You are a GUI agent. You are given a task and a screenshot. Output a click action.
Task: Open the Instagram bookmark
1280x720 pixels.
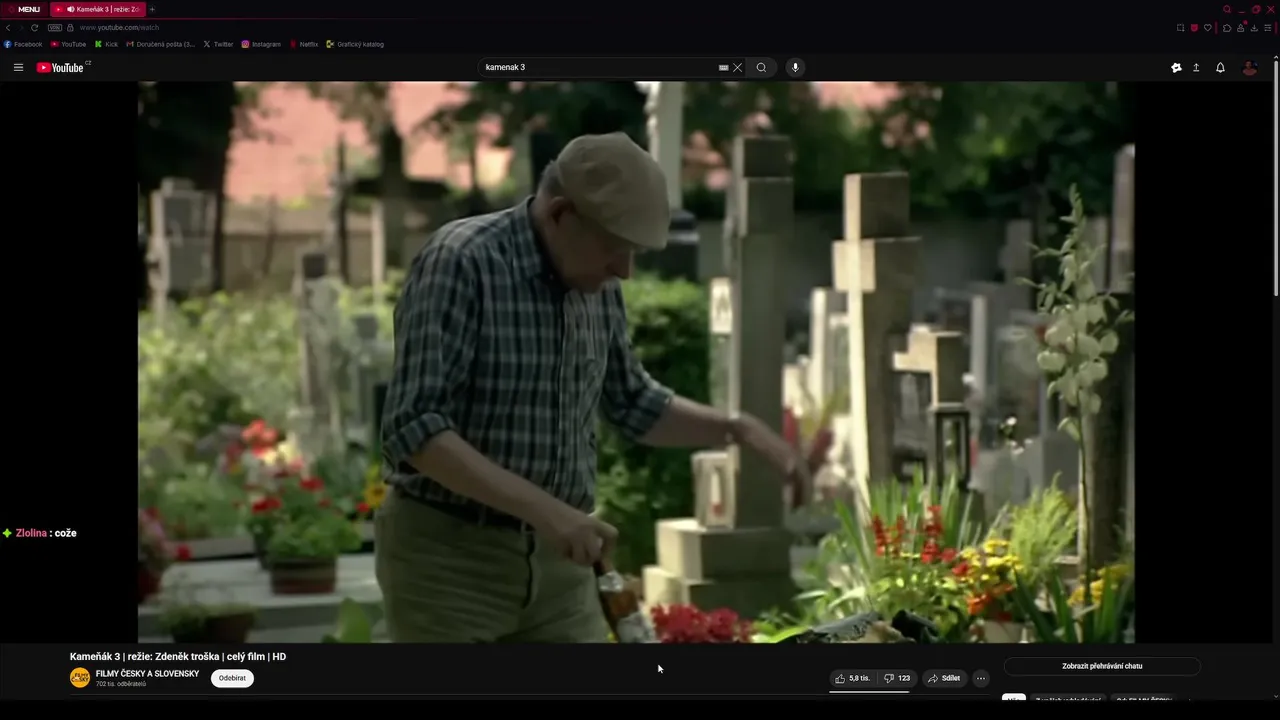coord(261,44)
